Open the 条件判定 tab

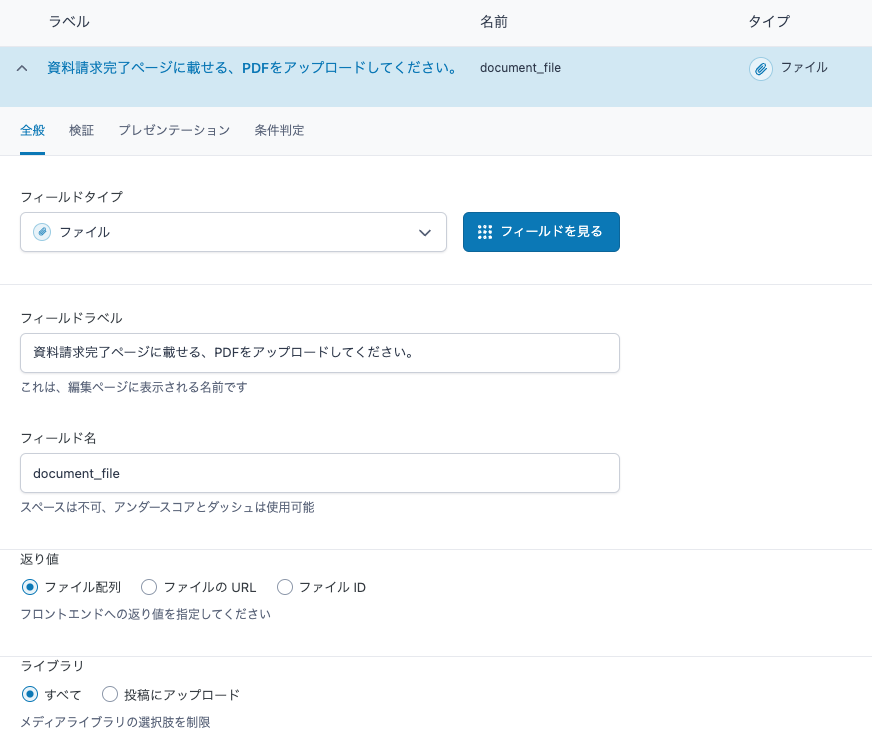coord(279,131)
